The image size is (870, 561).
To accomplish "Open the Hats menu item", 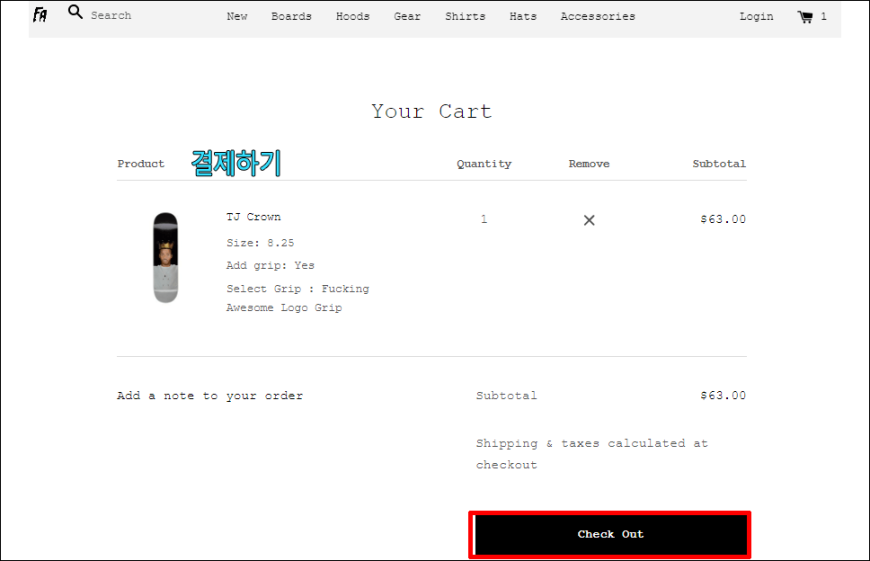I will 523,17.
